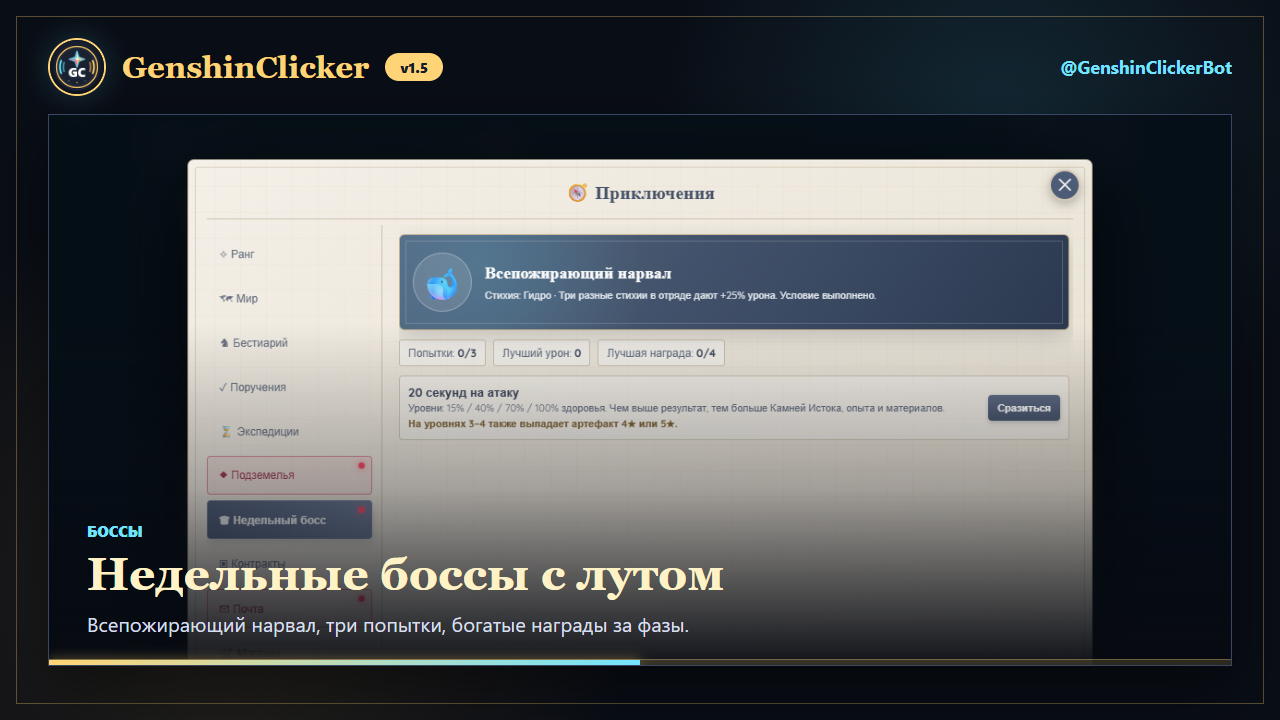Viewport: 1280px width, 720px height.
Task: Click the narwhal boss avatar icon
Action: point(442,282)
